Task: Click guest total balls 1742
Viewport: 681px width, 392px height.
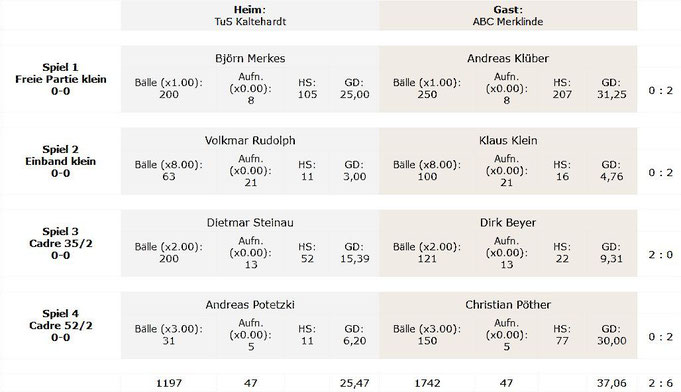Action: (x=427, y=383)
